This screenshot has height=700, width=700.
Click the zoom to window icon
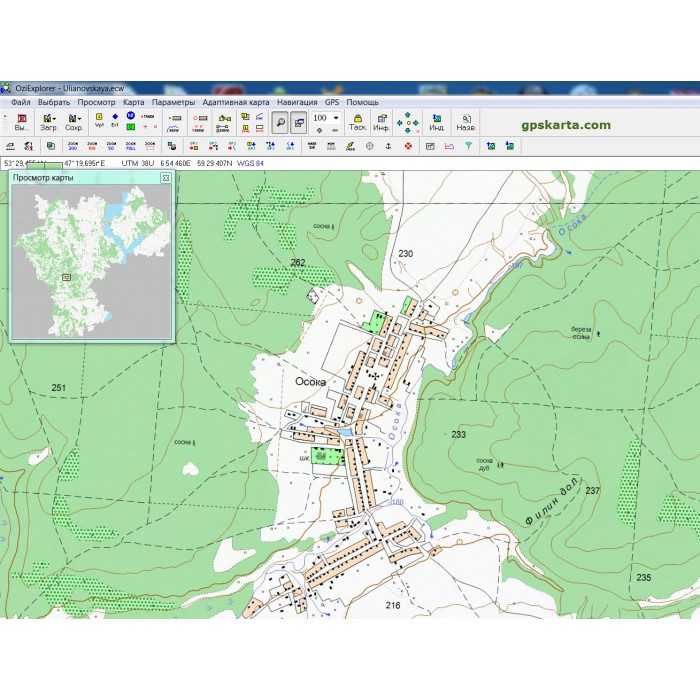click(x=150, y=146)
